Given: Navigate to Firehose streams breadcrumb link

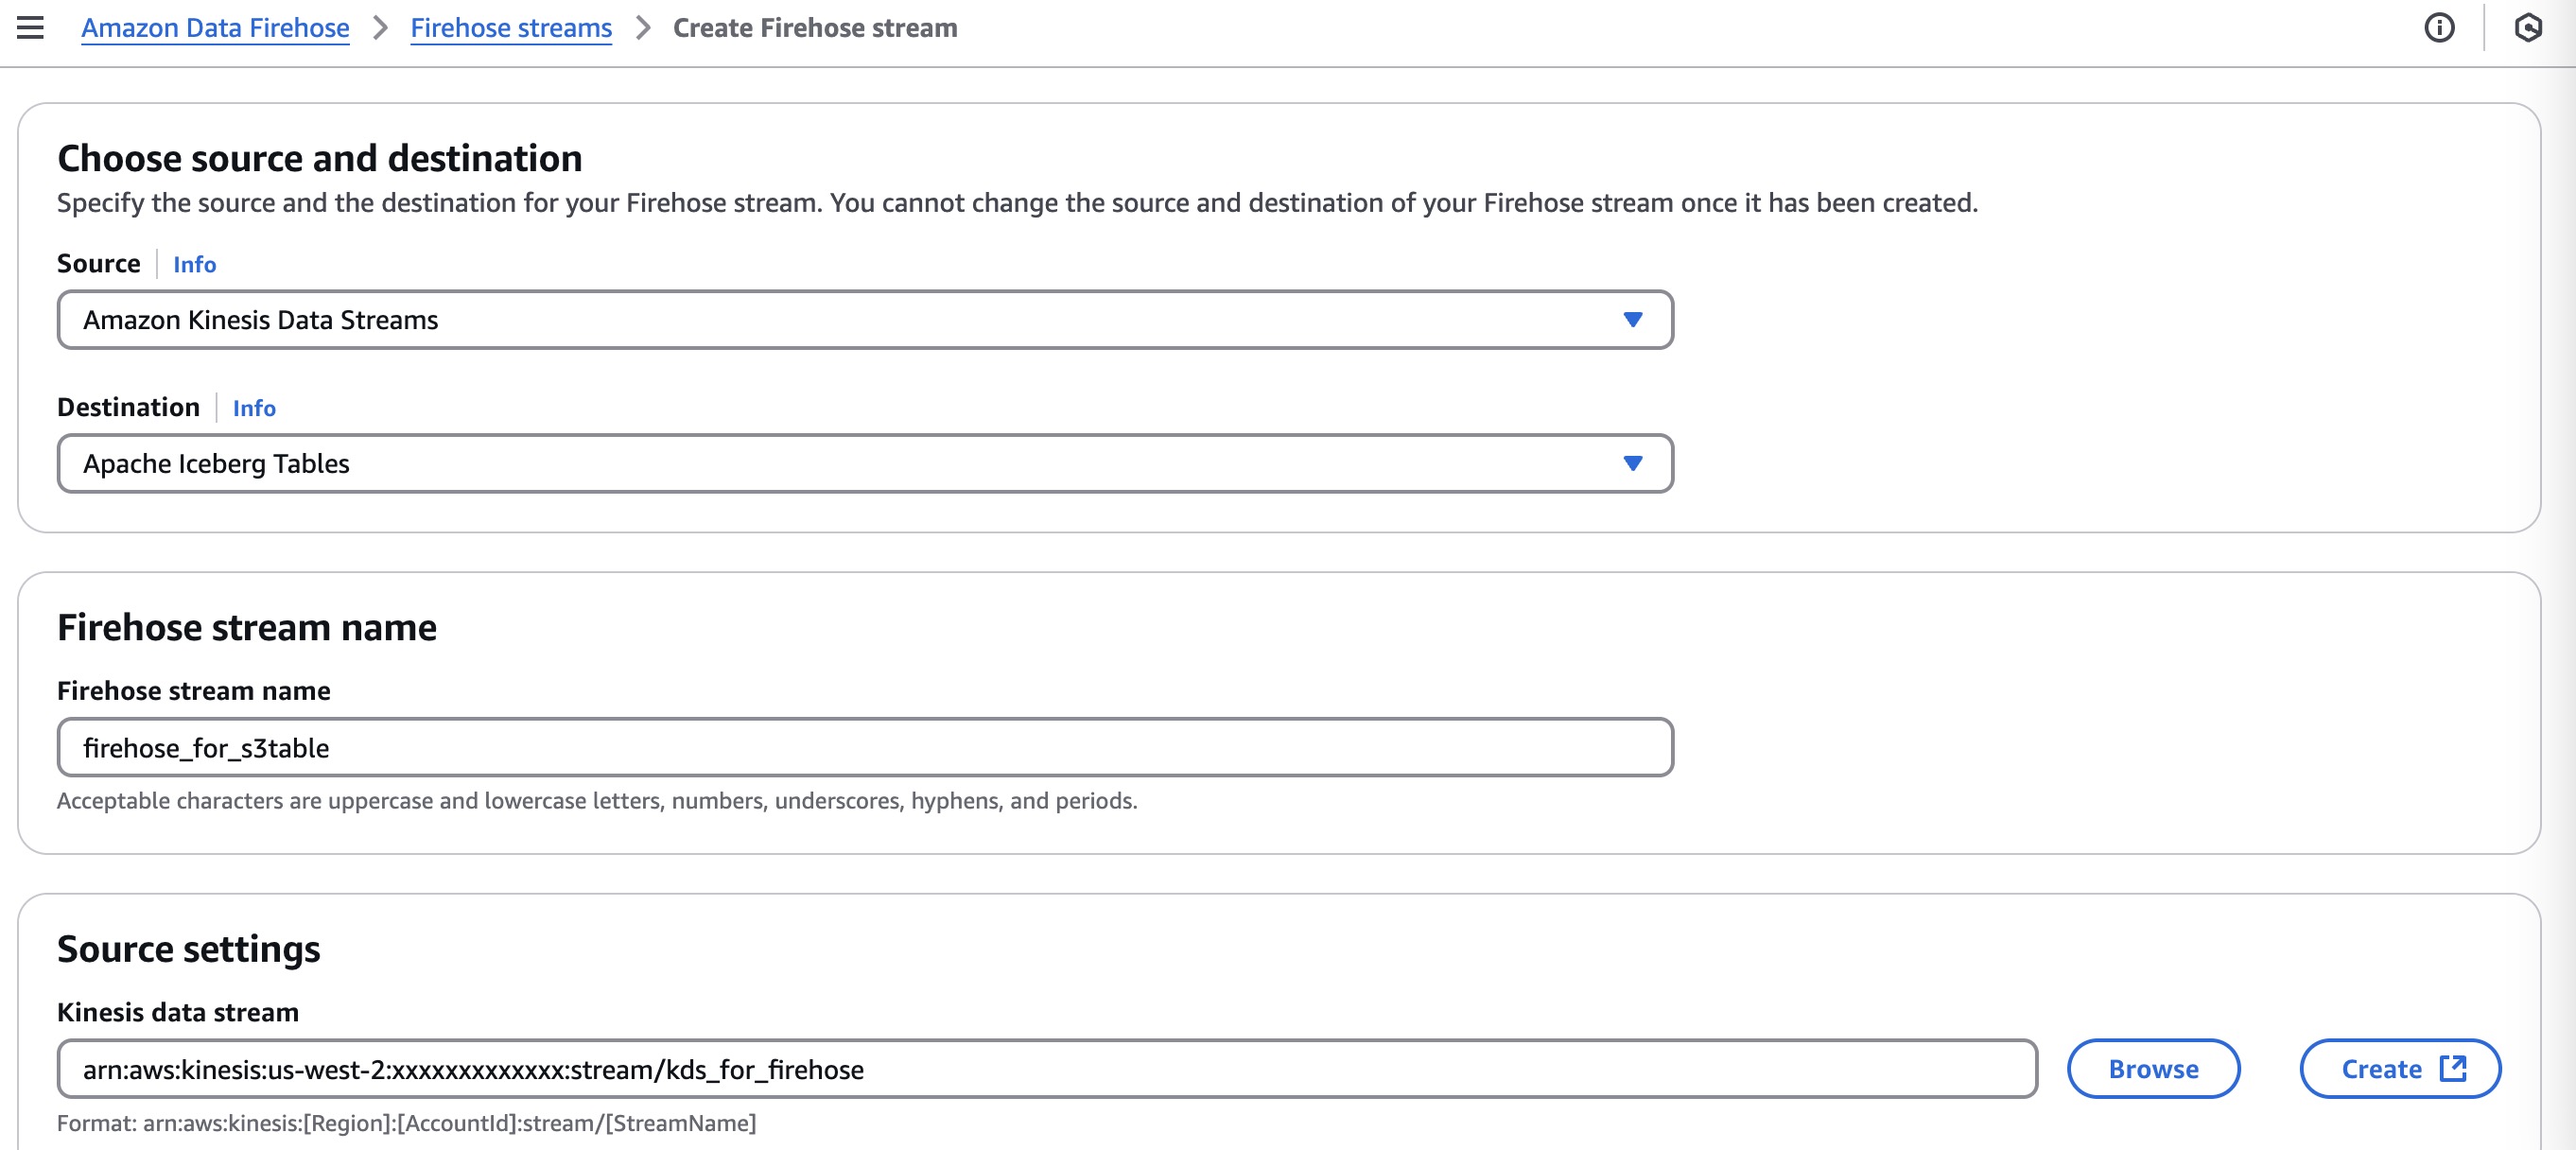Looking at the screenshot, I should [510, 28].
